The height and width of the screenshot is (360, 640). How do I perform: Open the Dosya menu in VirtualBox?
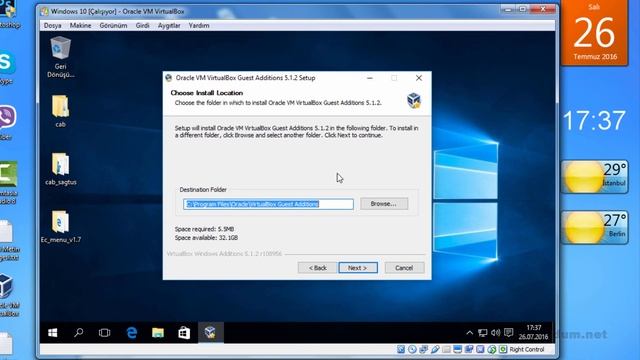(52, 25)
